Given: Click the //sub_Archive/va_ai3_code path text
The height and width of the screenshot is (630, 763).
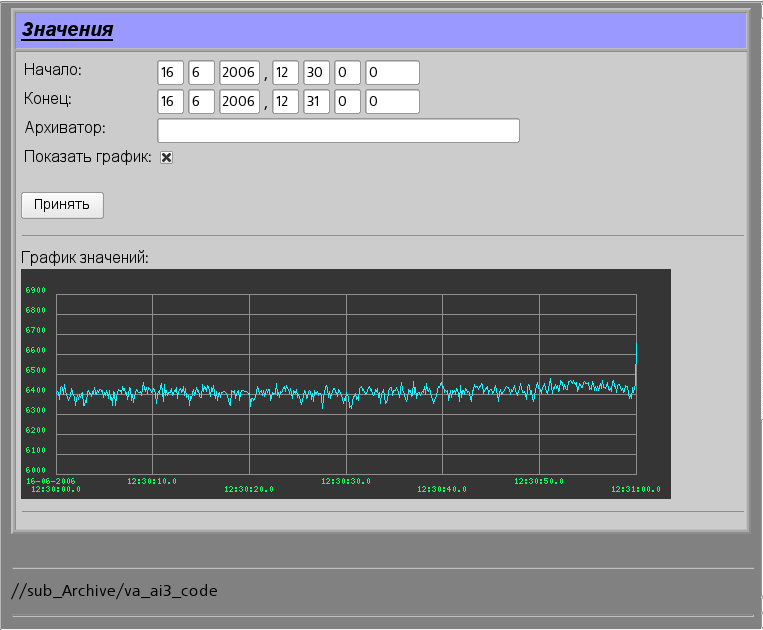Looking at the screenshot, I should click(x=114, y=591).
